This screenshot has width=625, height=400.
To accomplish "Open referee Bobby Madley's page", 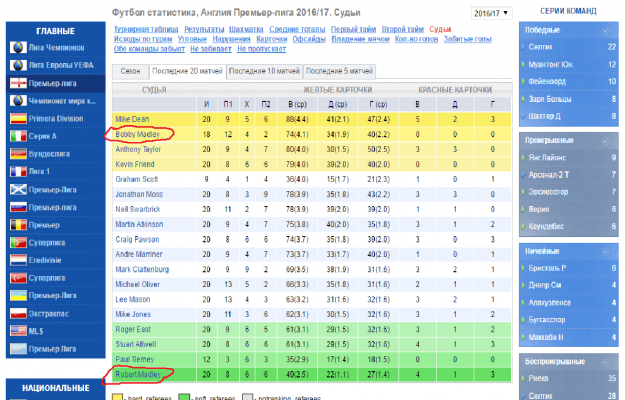I will 138,134.
